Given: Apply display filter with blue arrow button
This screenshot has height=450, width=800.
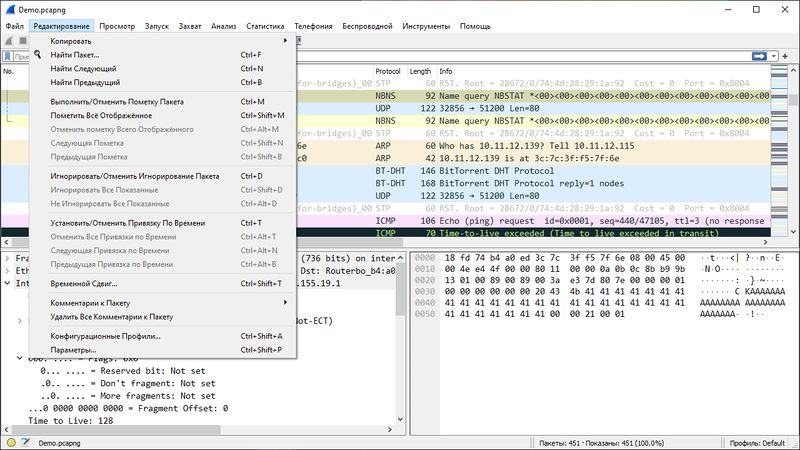Looking at the screenshot, I should click(759, 56).
